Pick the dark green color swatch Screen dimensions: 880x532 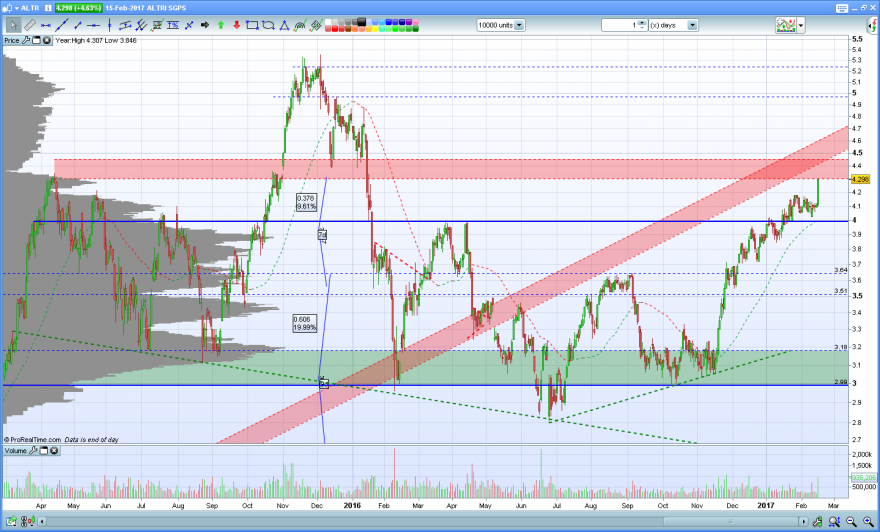(x=415, y=28)
